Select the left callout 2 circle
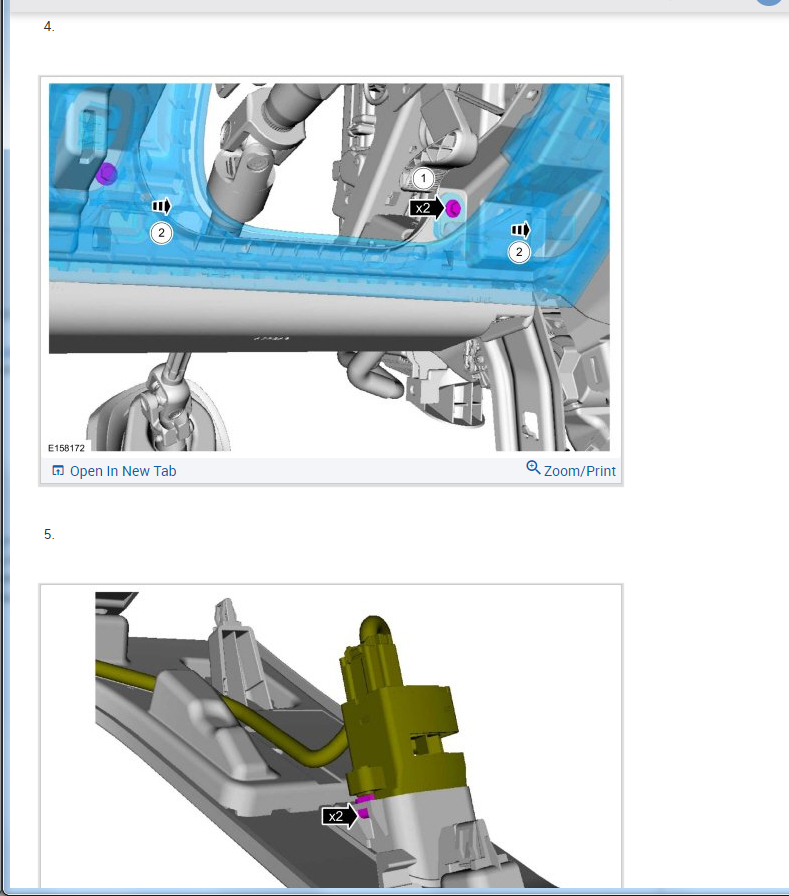The width and height of the screenshot is (789, 896). [161, 233]
